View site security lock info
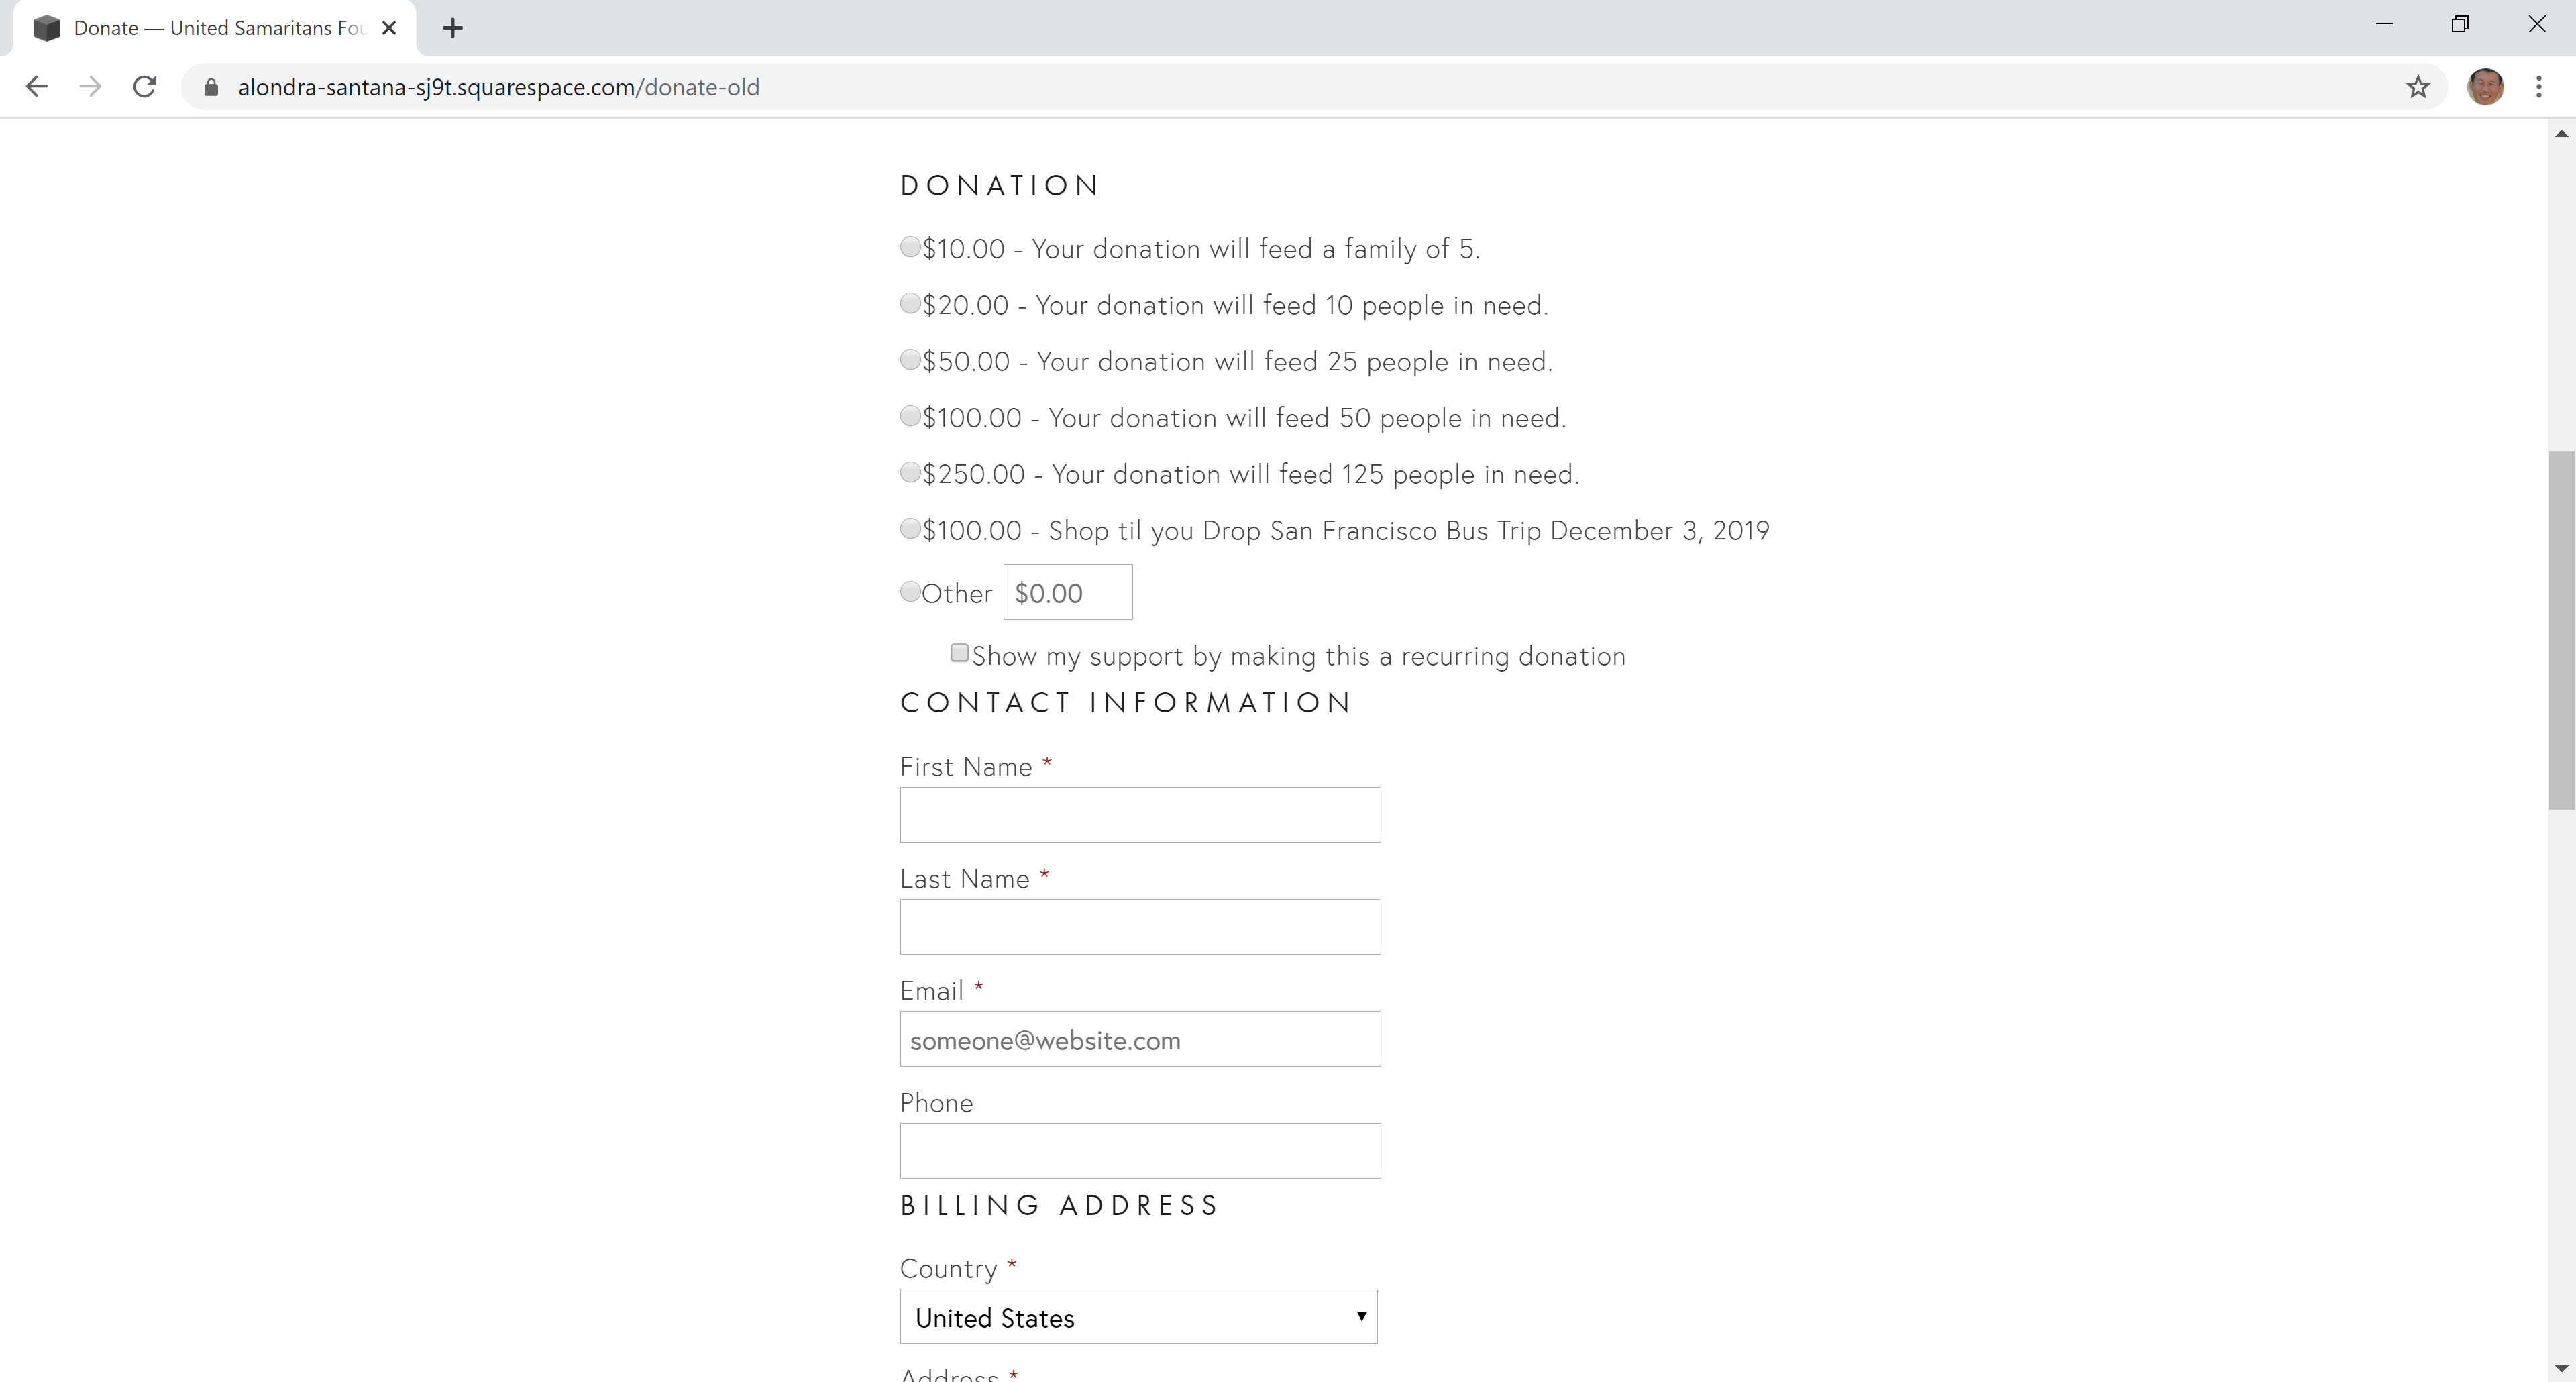The height and width of the screenshot is (1382, 2576). point(211,88)
